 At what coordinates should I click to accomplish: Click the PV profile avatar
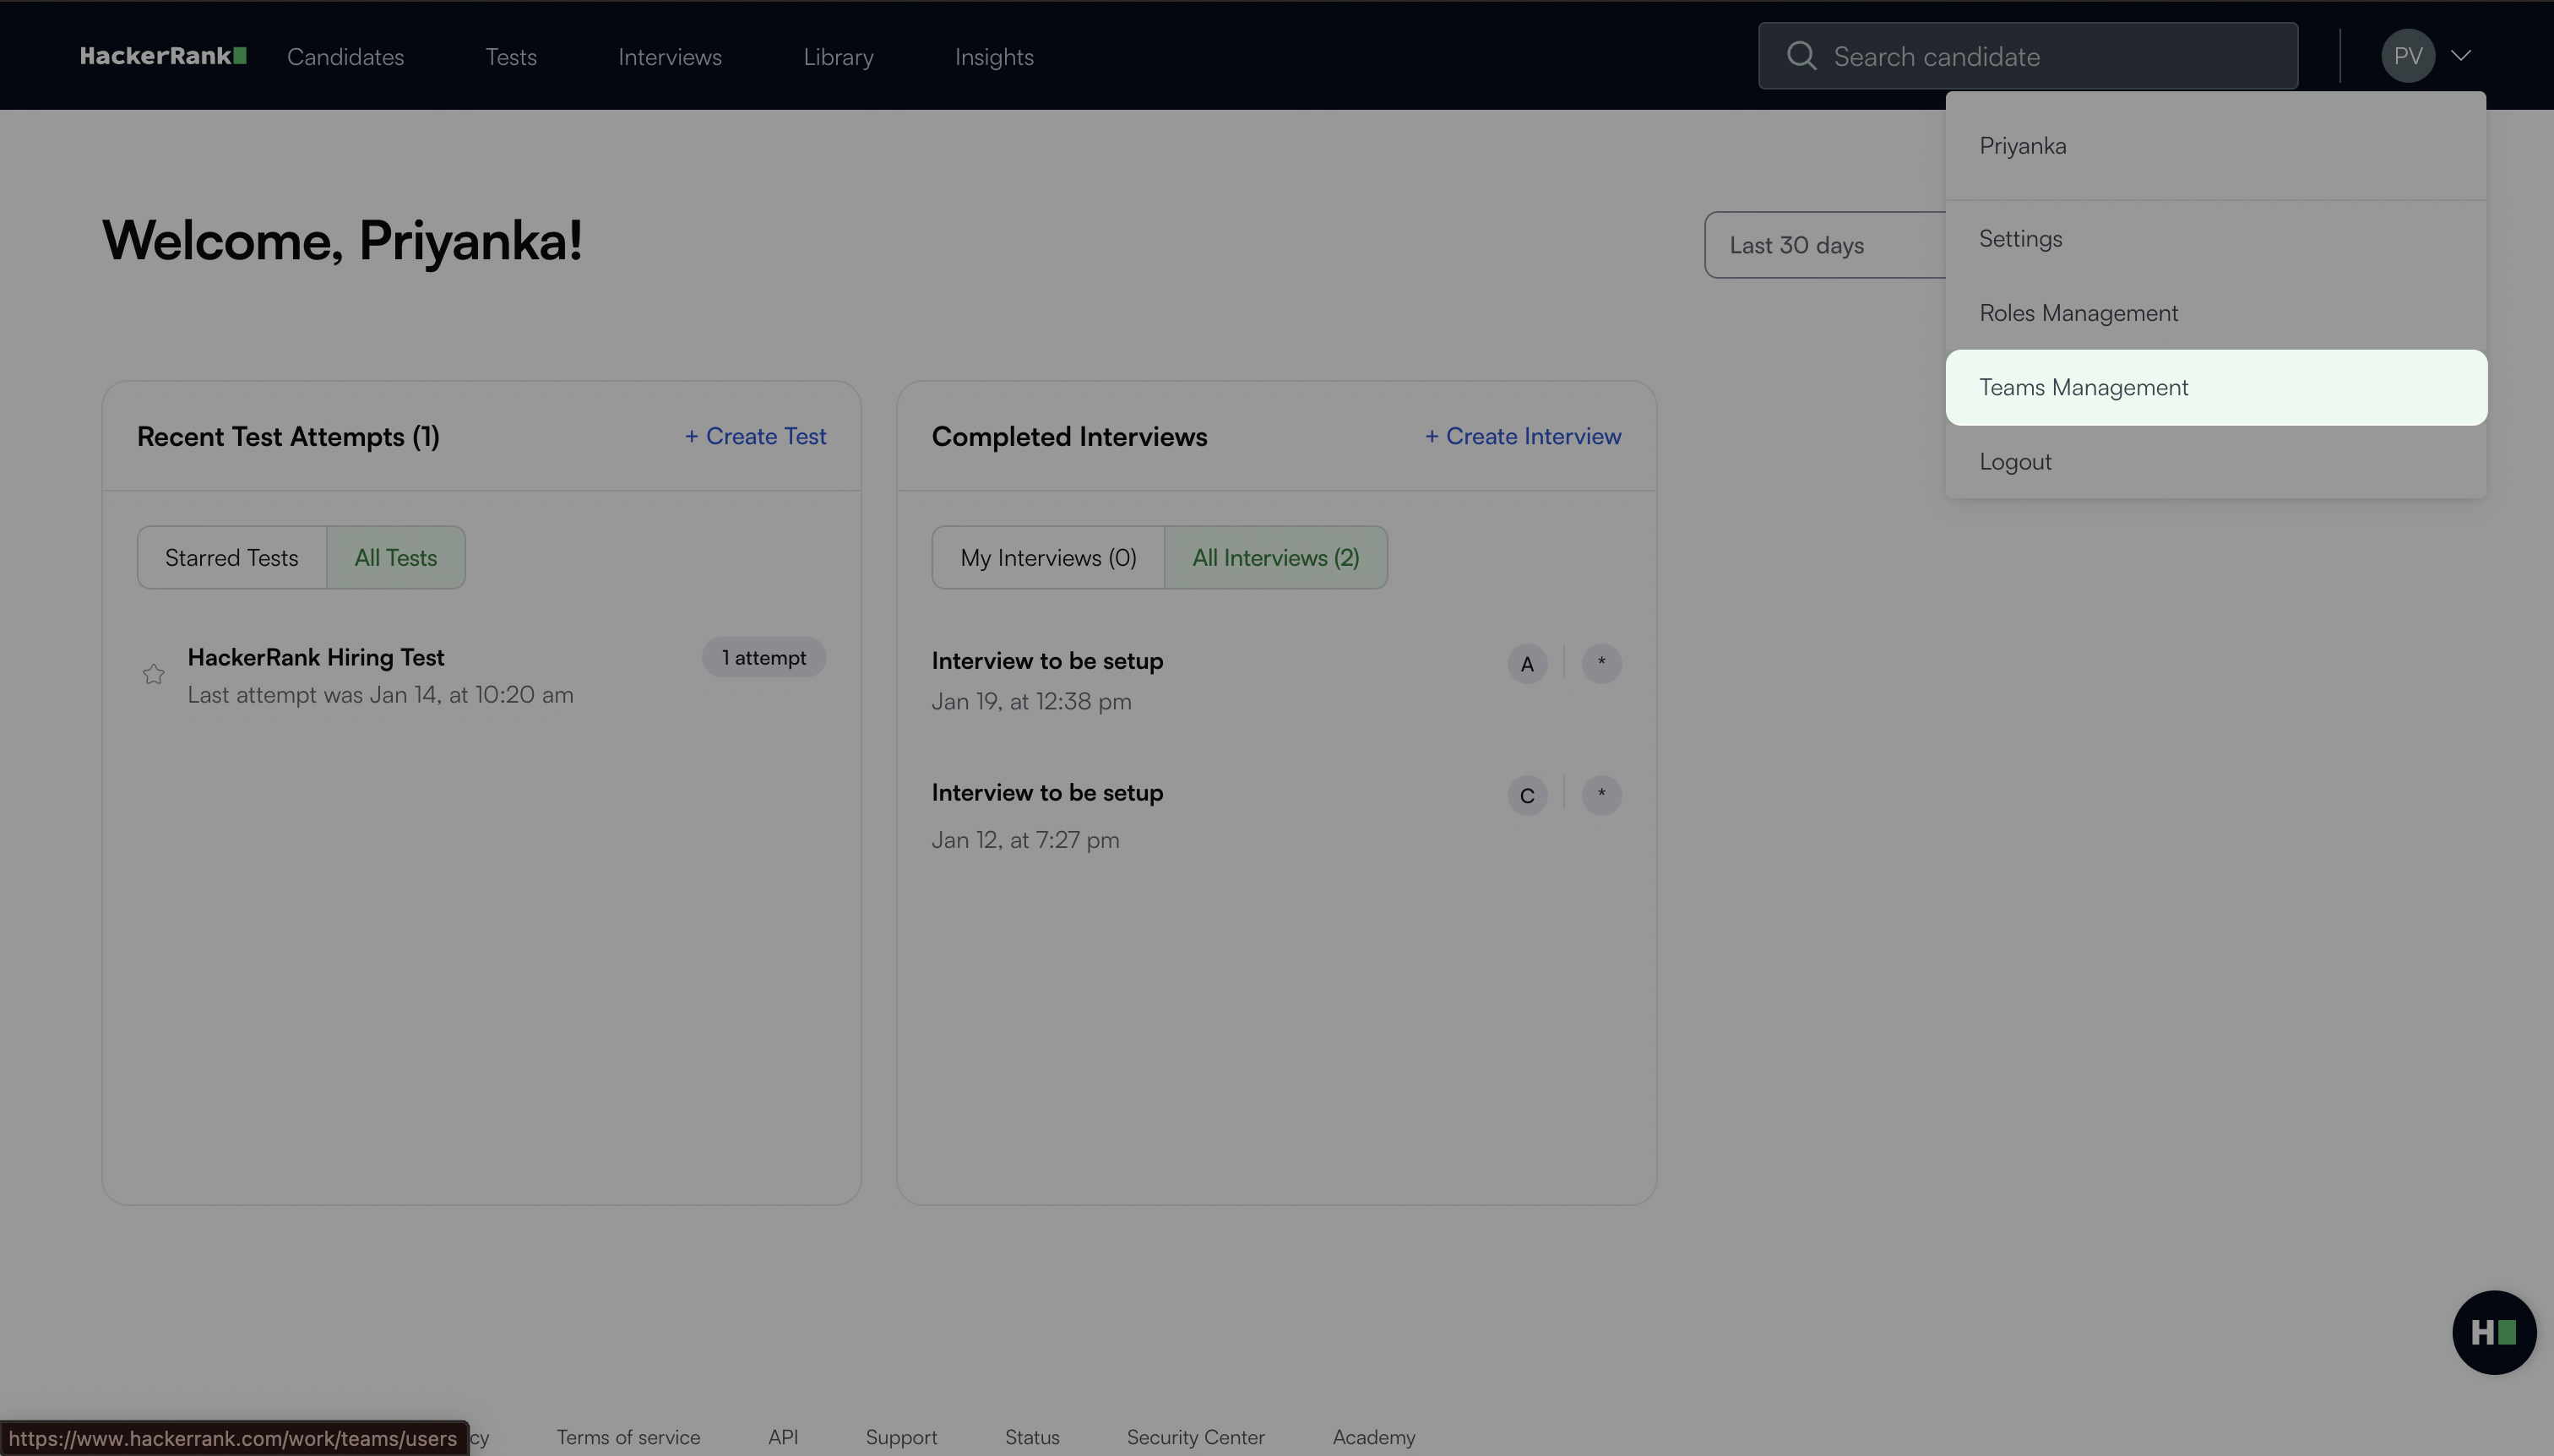2407,56
